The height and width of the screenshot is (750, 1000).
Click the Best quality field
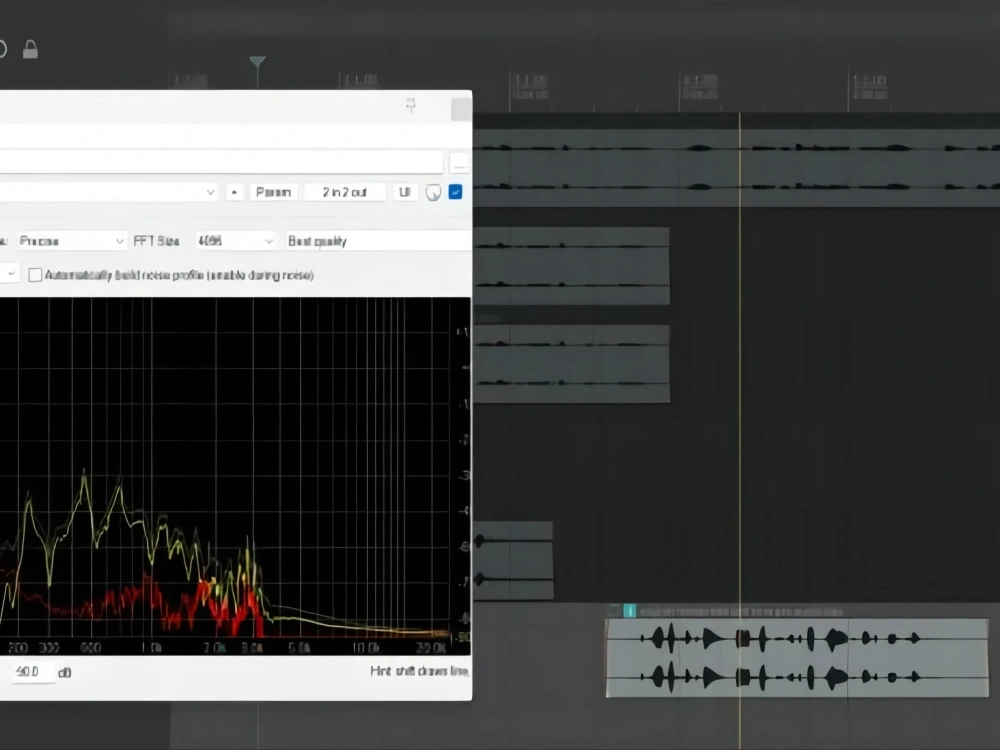click(378, 241)
